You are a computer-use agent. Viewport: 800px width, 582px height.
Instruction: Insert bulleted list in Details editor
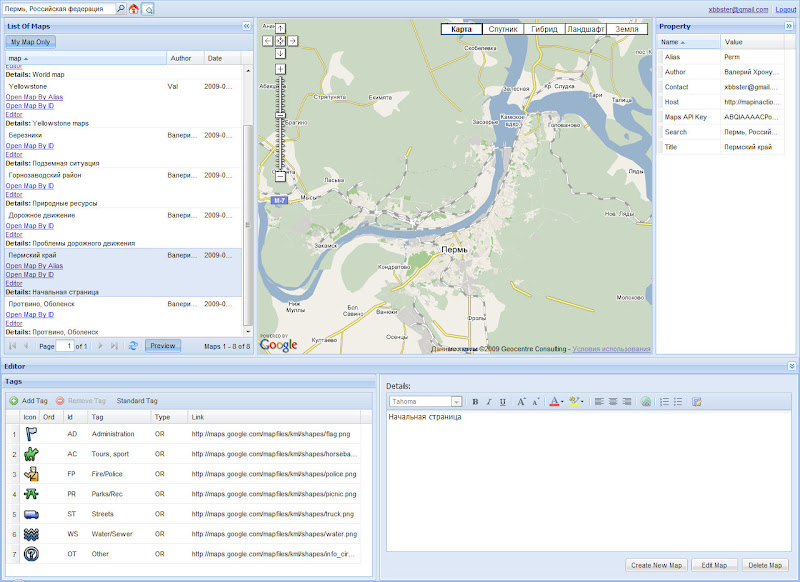[678, 402]
